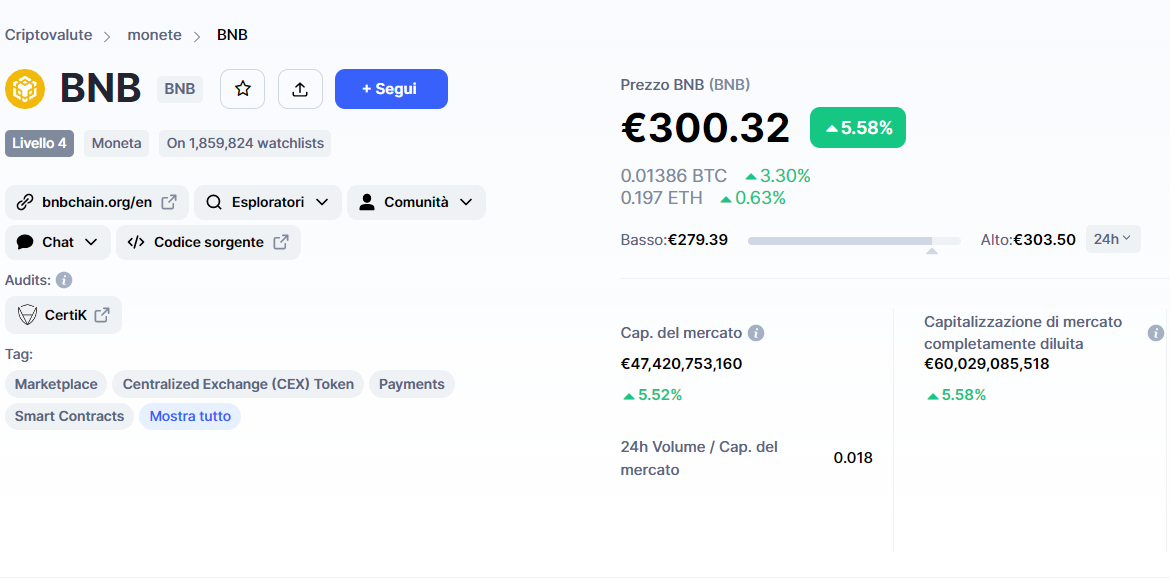
Task: Click the low-high price range bar
Action: pos(854,240)
